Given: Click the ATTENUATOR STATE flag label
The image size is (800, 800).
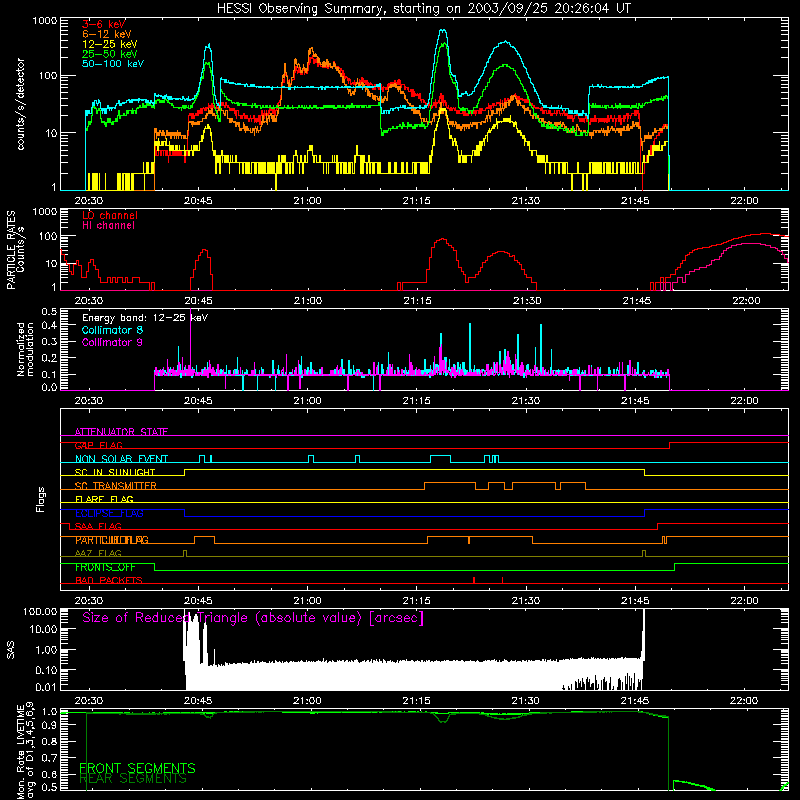Looking at the screenshot, I should click(x=121, y=432).
